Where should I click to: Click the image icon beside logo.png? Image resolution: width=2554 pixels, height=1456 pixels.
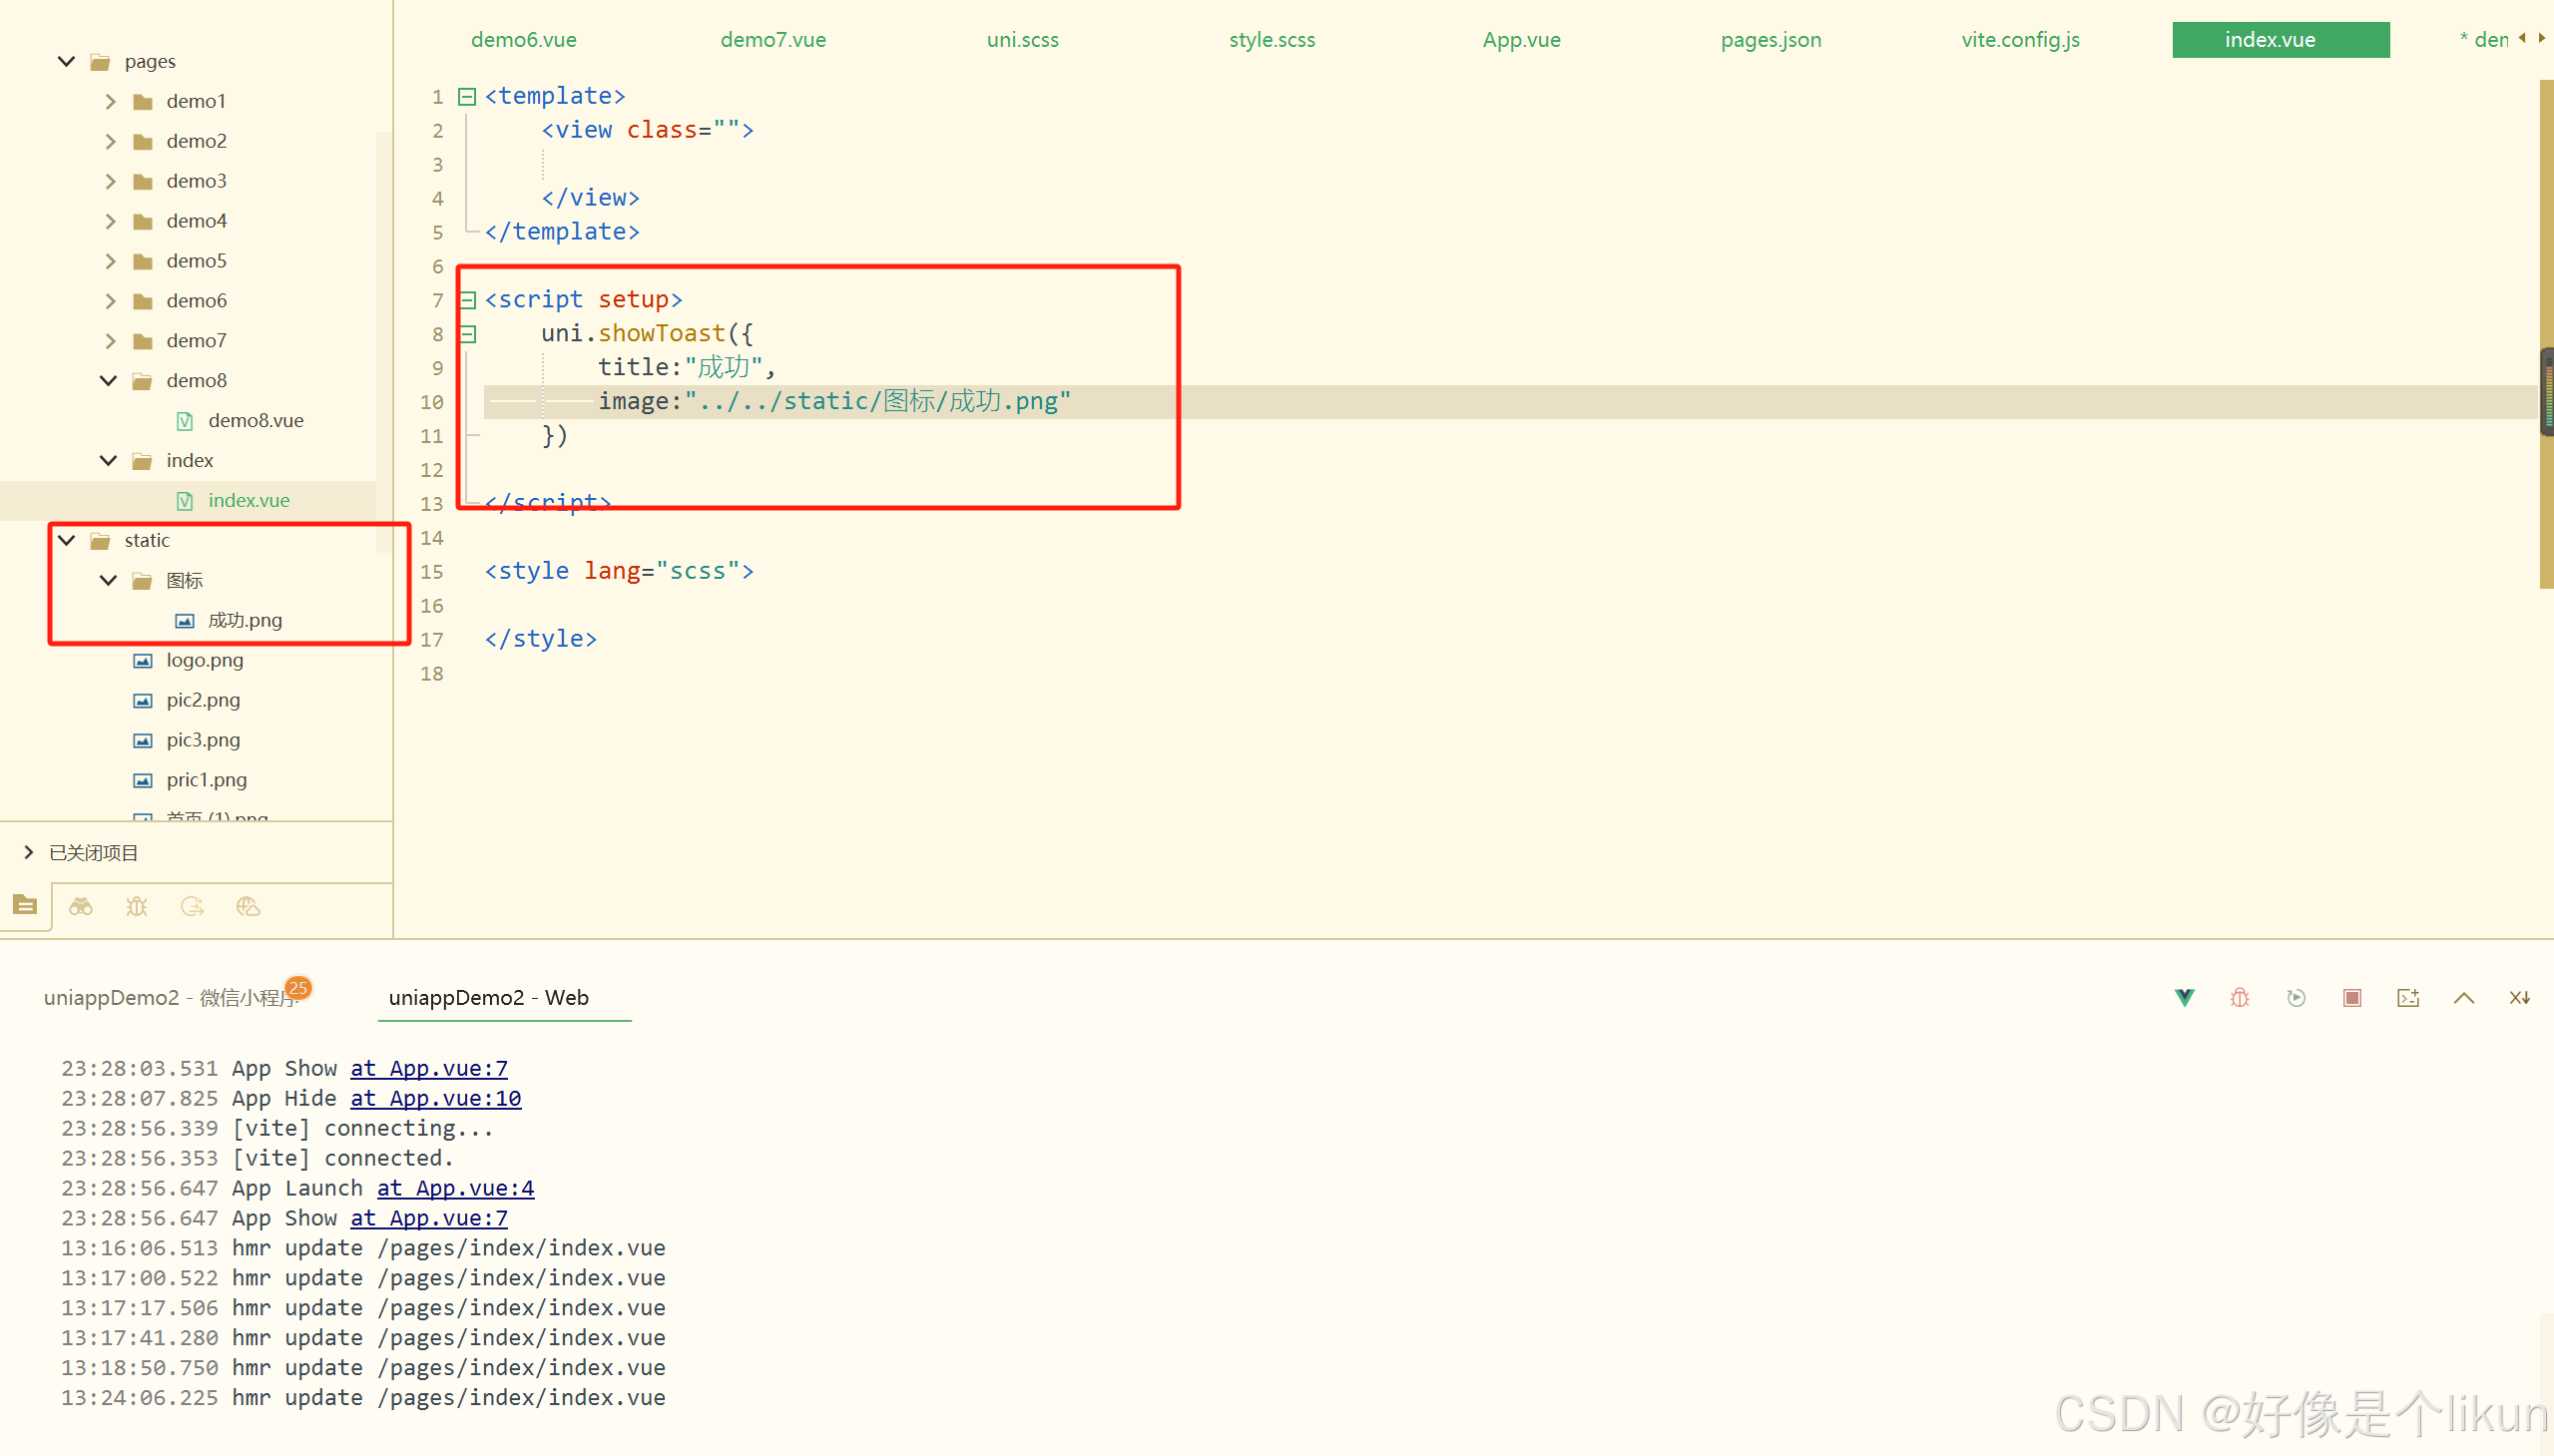tap(143, 661)
